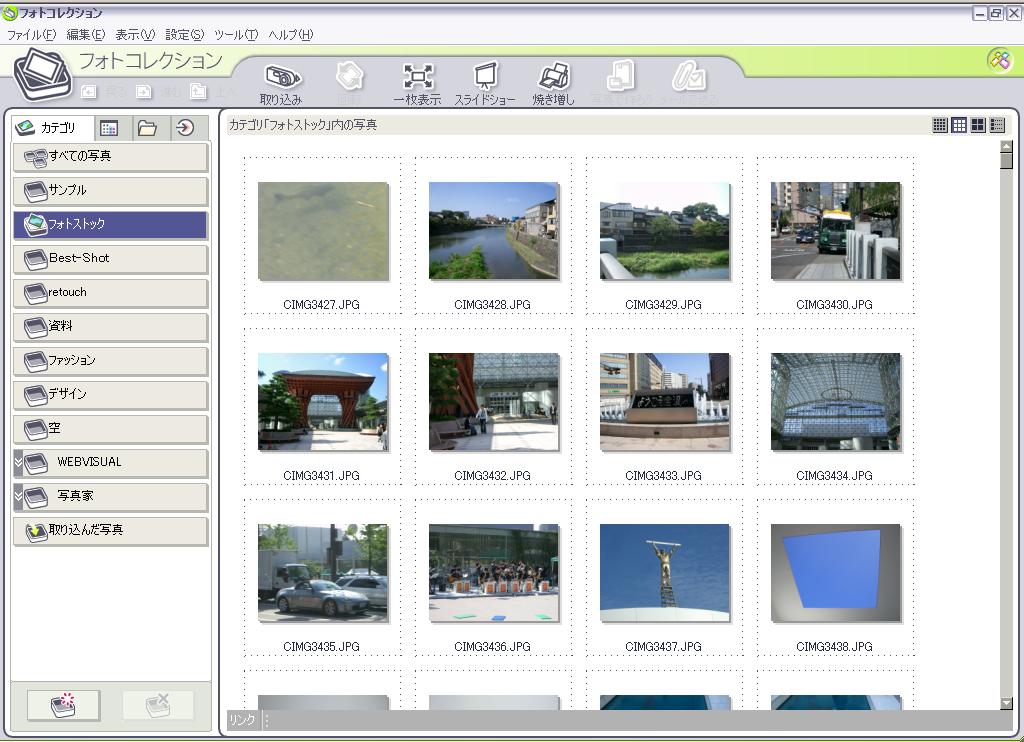
Task: Select thumbnail CIMG3432.JPG
Action: pyautogui.click(x=494, y=402)
